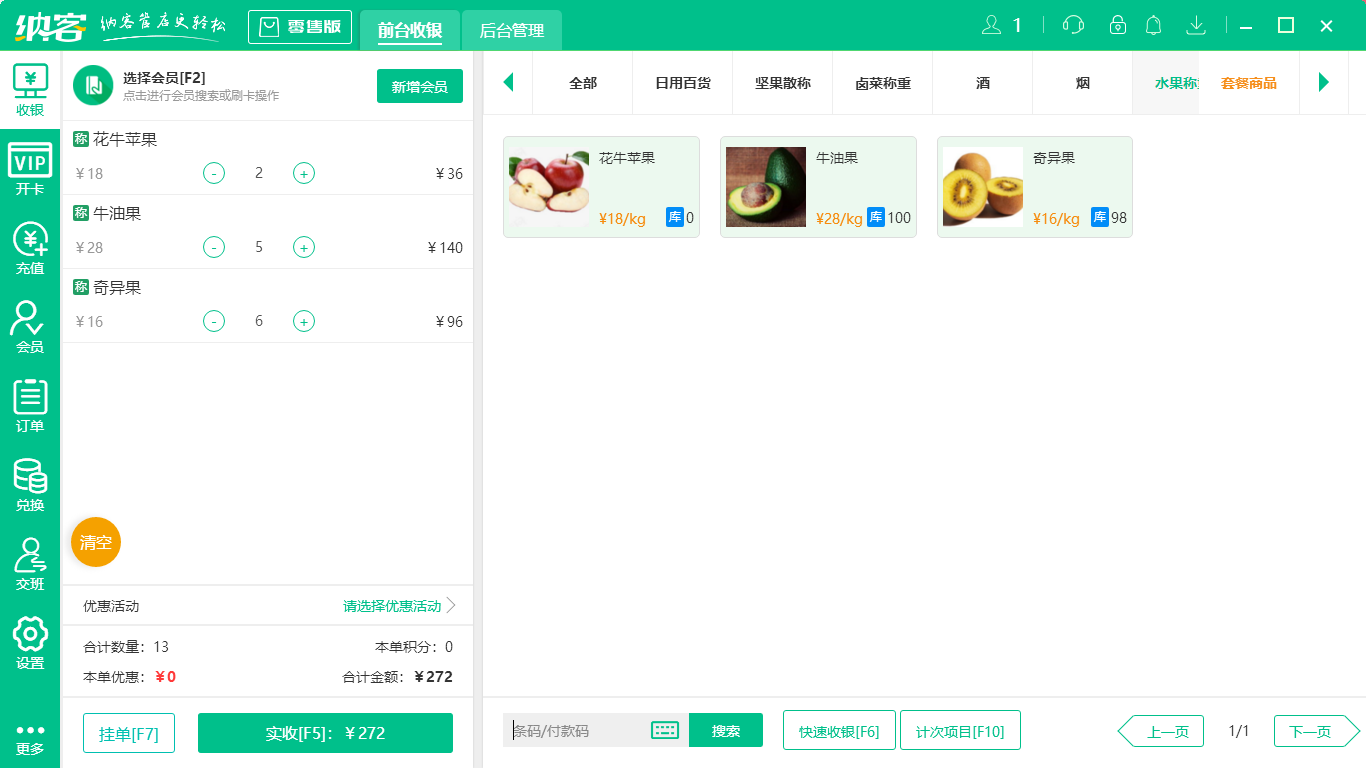Screen dimensions: 1366x768
Task: Click the 花牛苹果 quantity value 2
Action: point(259,173)
